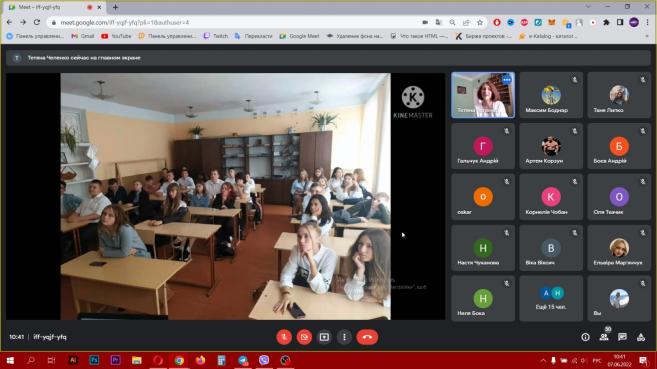The height and width of the screenshot is (369, 657).
Task: Click the address bar URL field
Action: click(235, 23)
